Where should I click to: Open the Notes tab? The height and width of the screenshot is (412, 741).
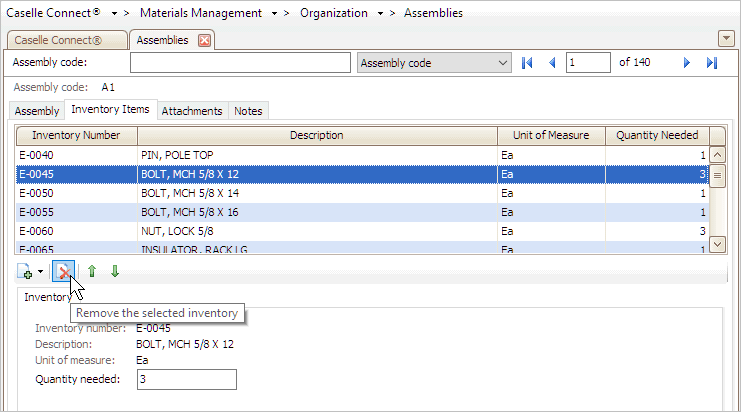(x=248, y=111)
